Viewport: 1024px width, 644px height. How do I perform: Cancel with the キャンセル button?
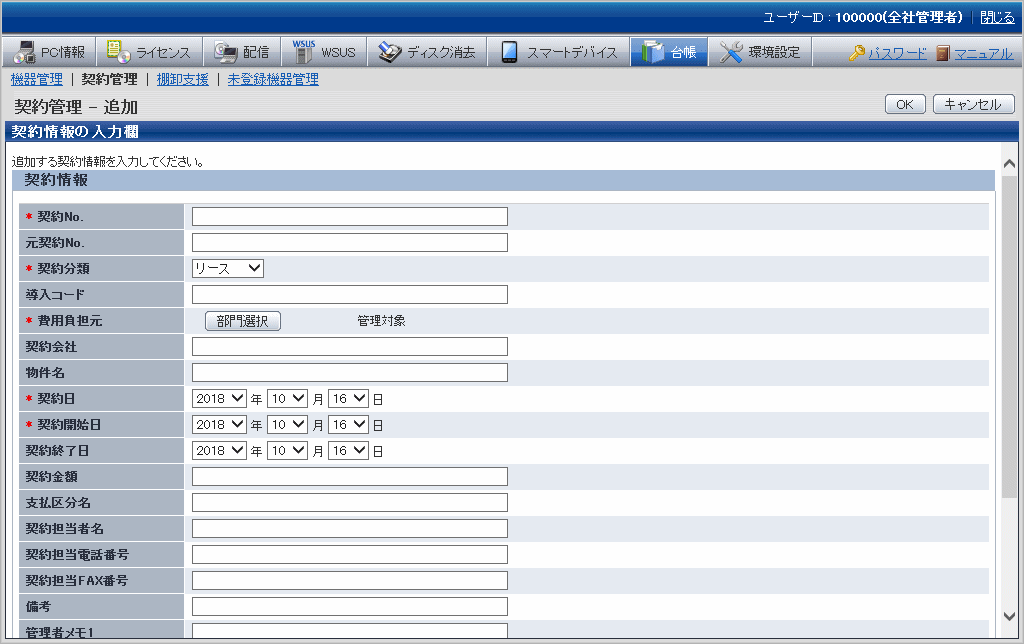click(973, 105)
